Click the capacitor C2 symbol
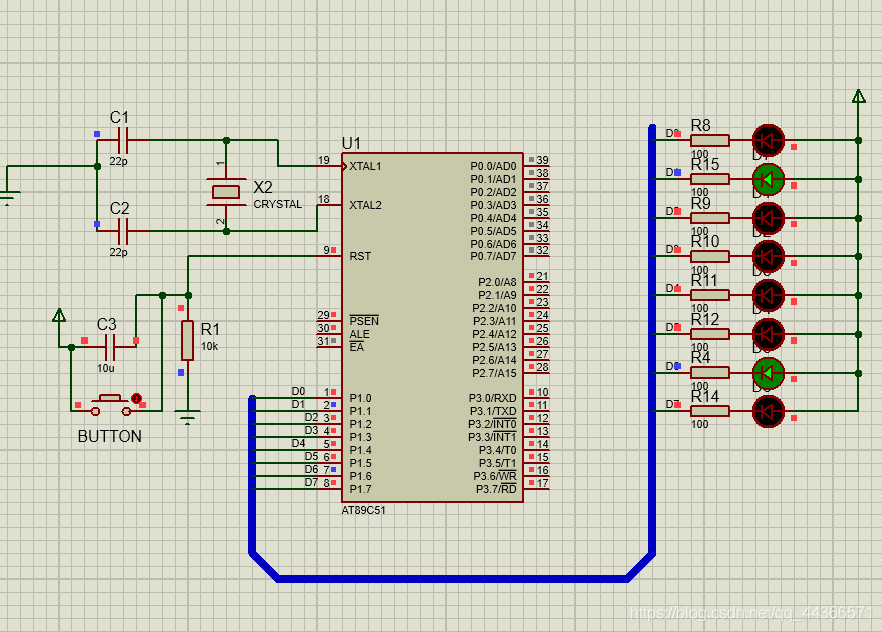The height and width of the screenshot is (632, 882). 124,231
